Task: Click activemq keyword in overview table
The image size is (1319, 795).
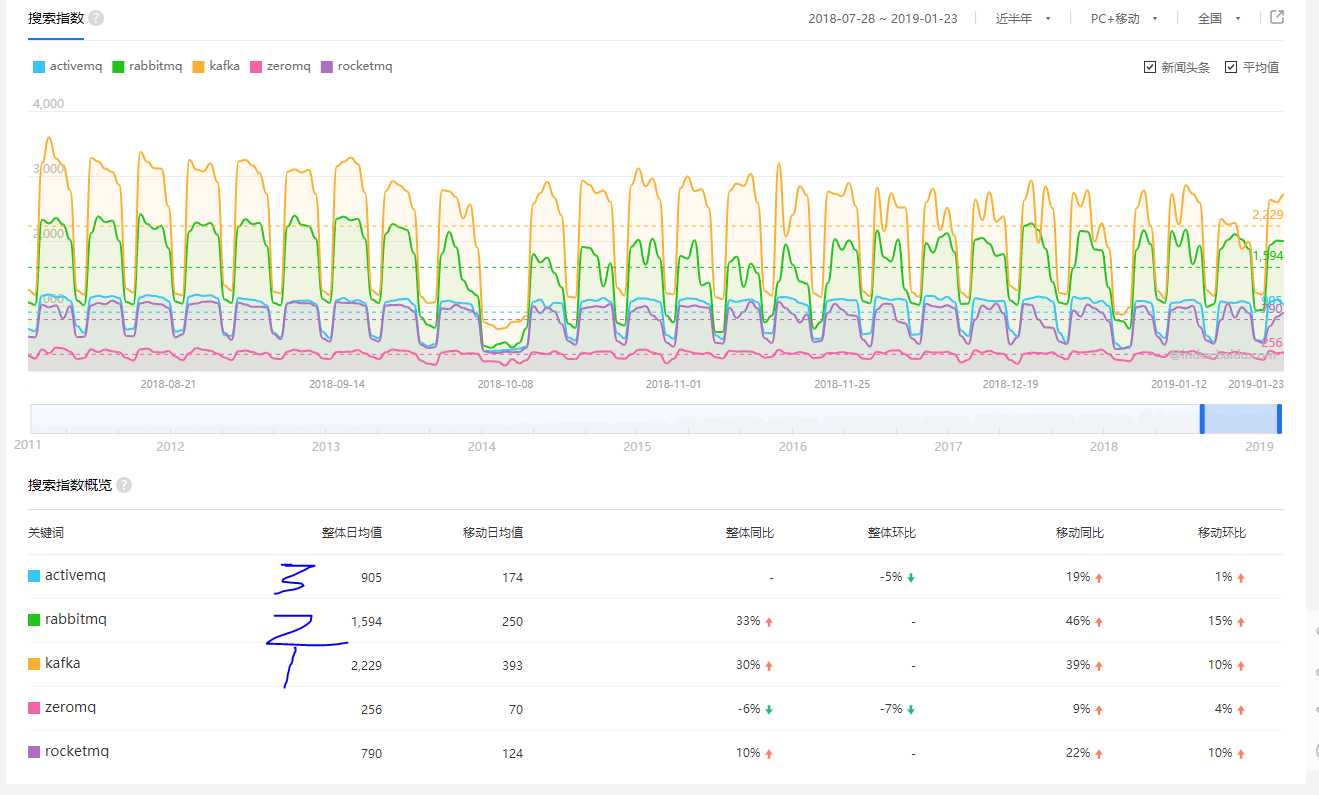Action: [x=75, y=576]
